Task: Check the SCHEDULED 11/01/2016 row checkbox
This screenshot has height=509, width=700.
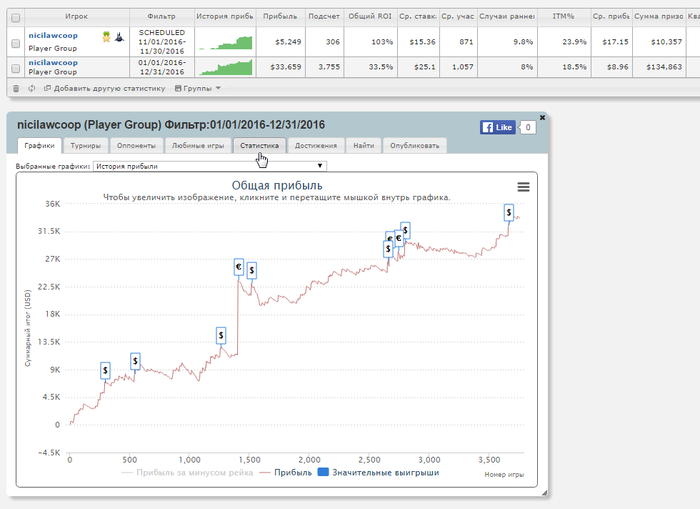Action: click(x=16, y=43)
